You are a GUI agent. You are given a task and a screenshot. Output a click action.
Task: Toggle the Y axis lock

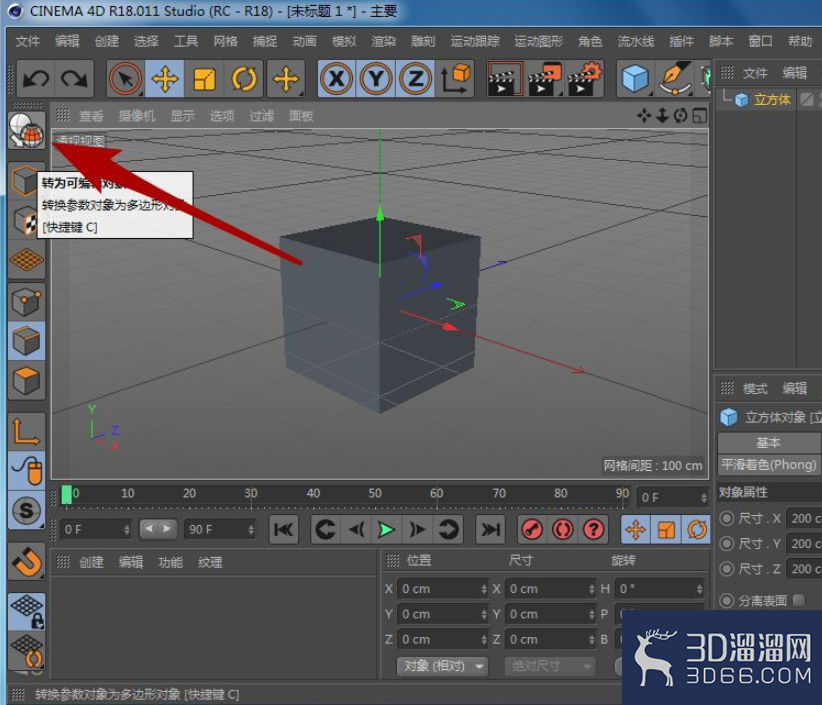tap(376, 79)
